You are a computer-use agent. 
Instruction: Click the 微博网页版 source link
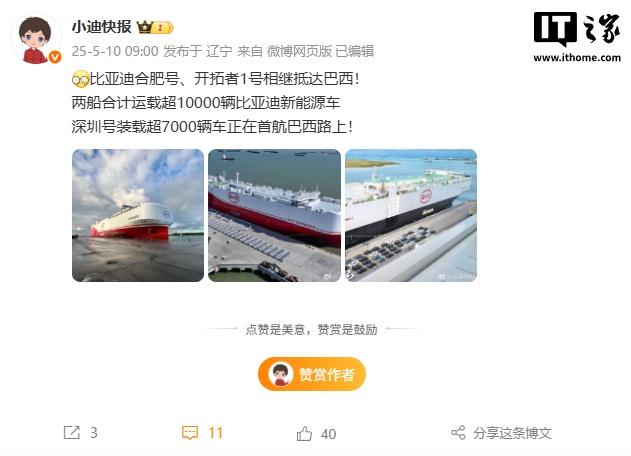[299, 51]
